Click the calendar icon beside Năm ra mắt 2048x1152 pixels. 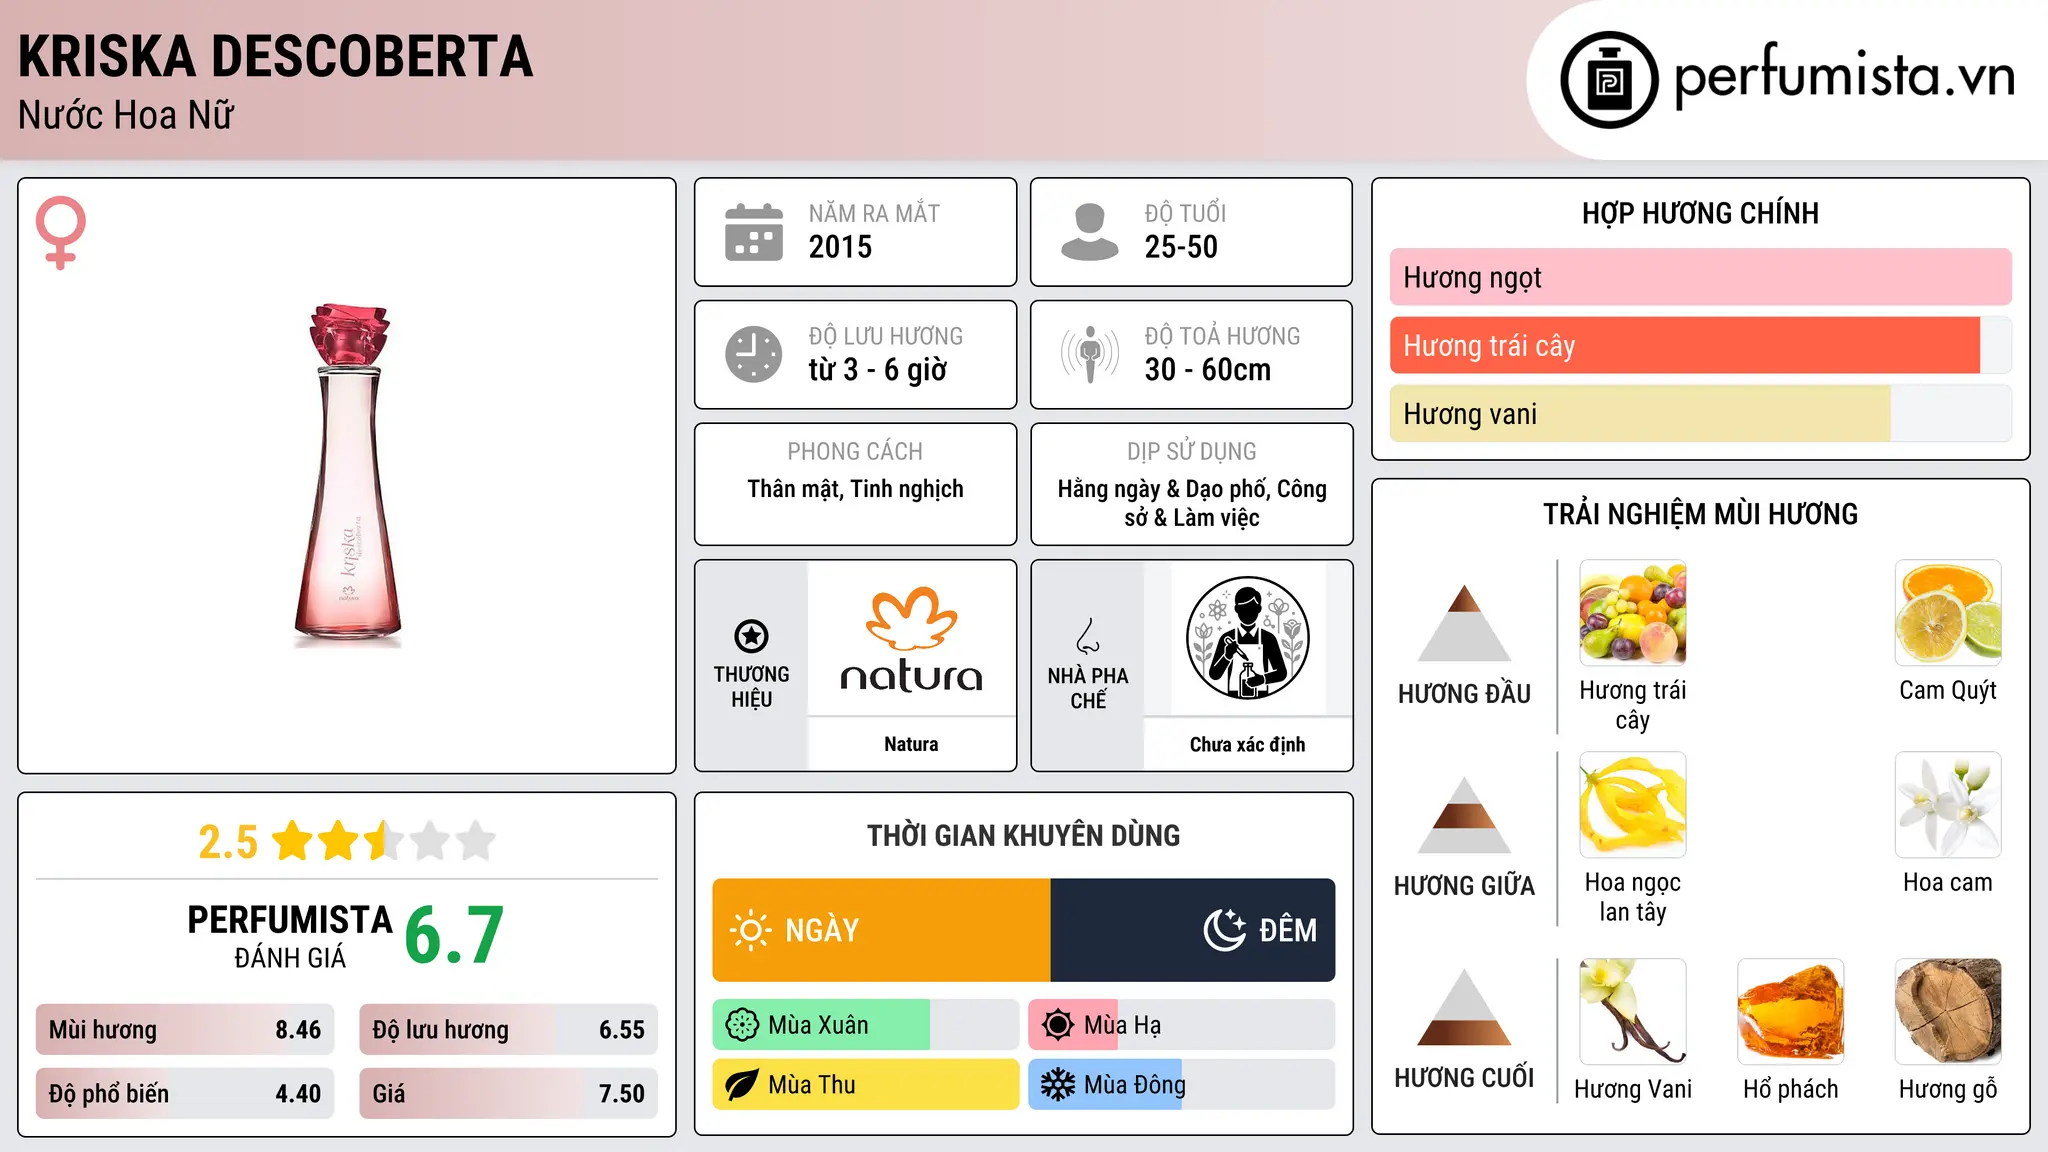754,232
